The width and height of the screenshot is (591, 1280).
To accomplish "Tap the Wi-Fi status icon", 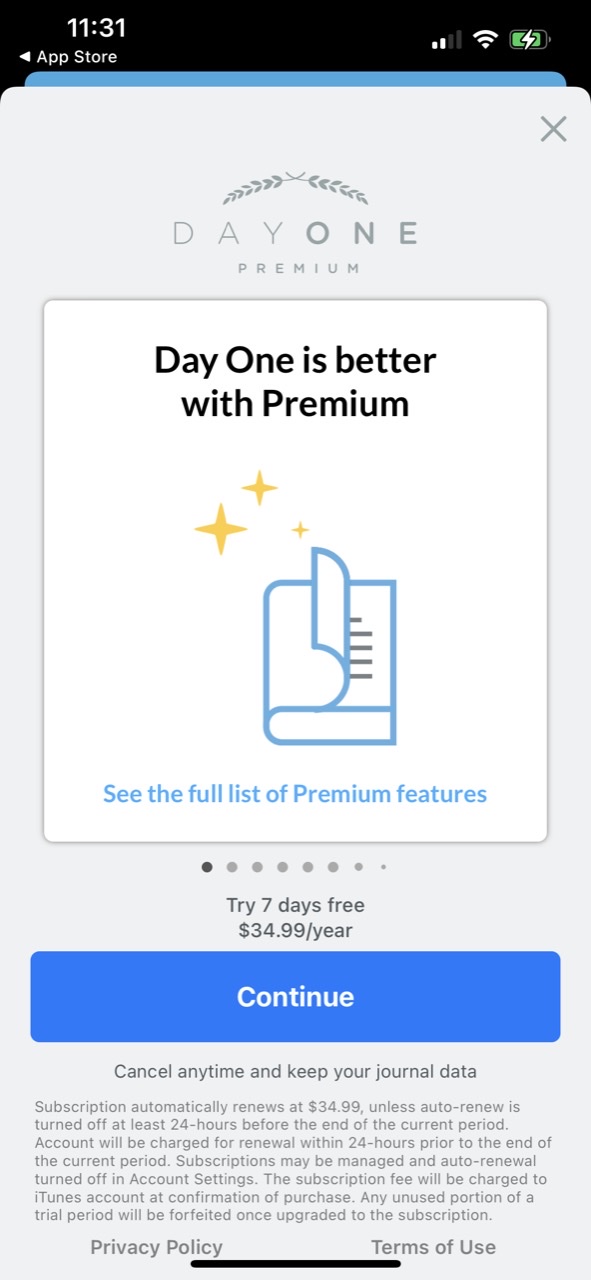I will coord(486,40).
